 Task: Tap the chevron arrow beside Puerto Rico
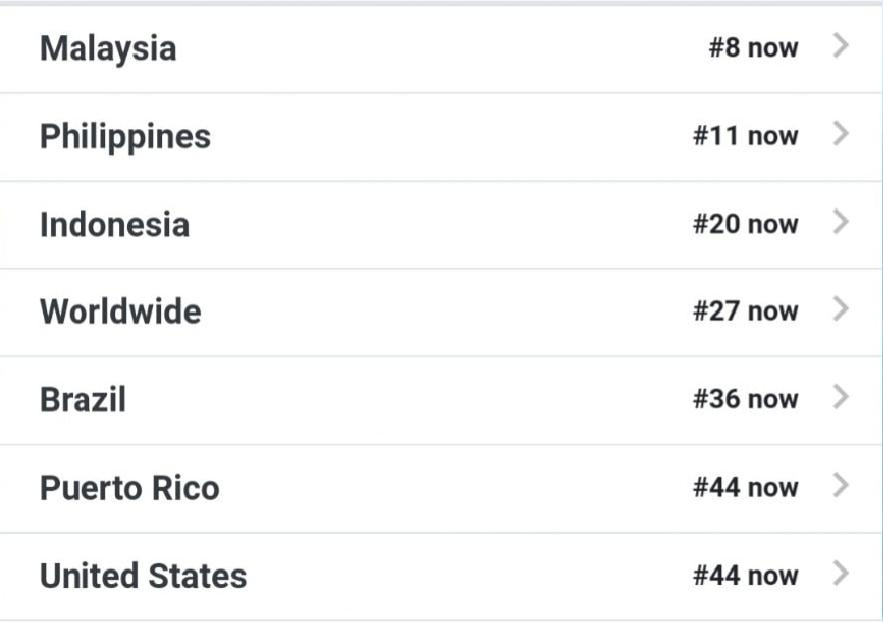(x=841, y=486)
